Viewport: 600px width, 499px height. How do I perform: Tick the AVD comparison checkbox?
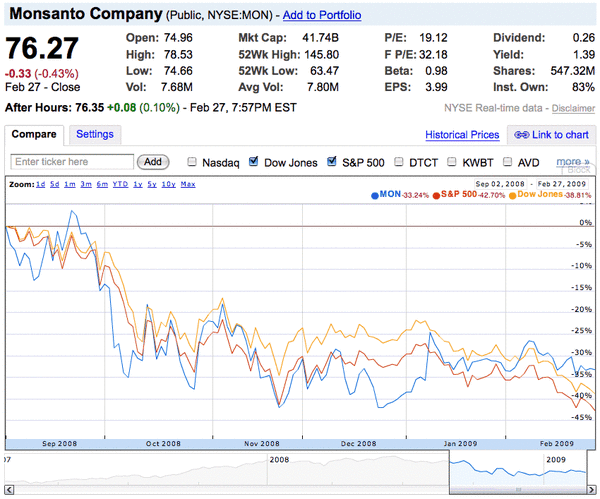tap(507, 162)
